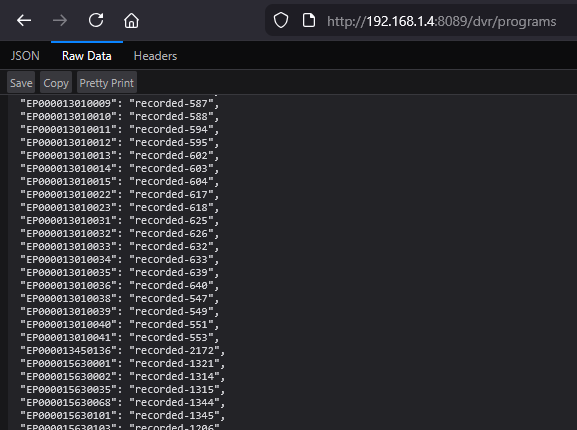Click the value "recorded-594"
This screenshot has width=577, height=430.
[171, 129]
